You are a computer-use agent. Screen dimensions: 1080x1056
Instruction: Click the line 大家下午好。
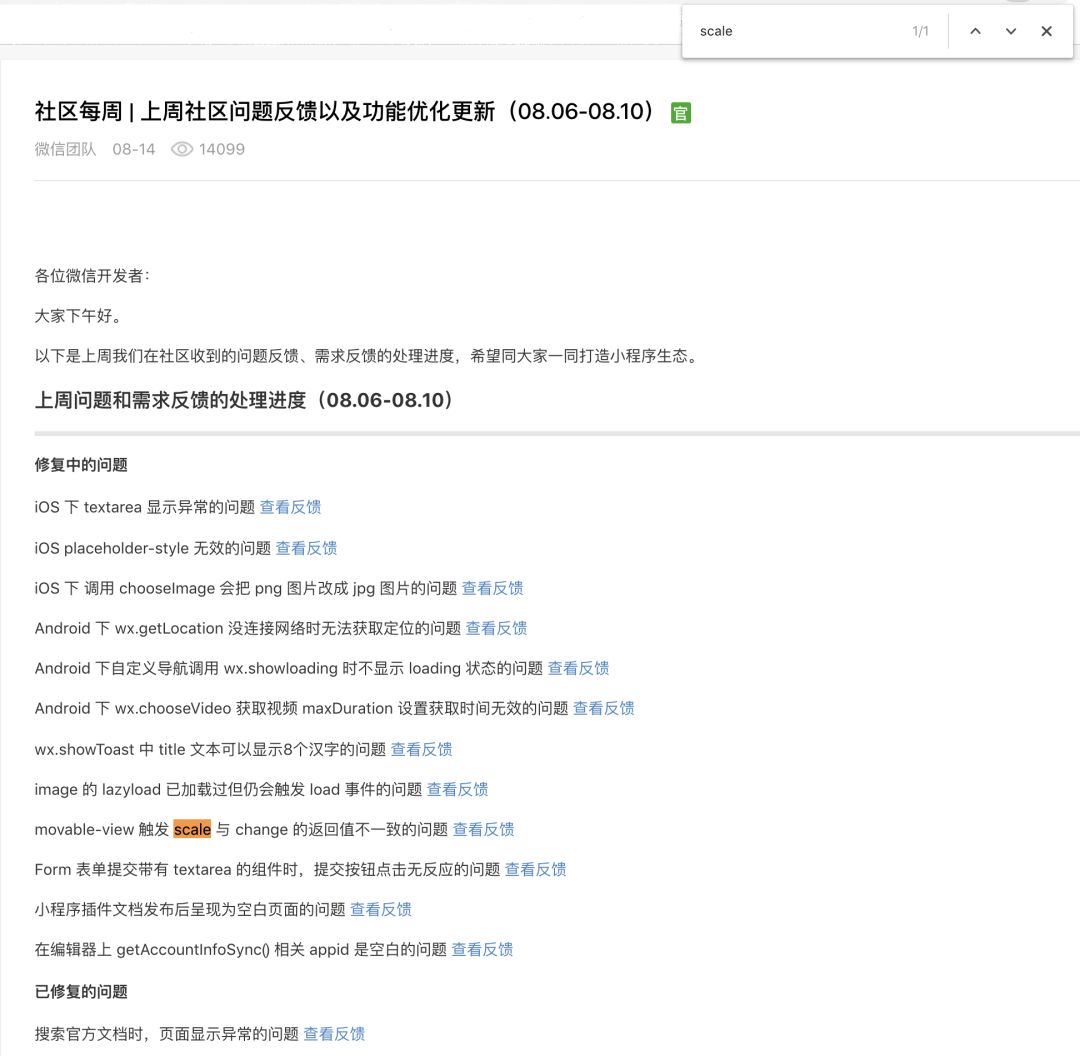point(80,315)
